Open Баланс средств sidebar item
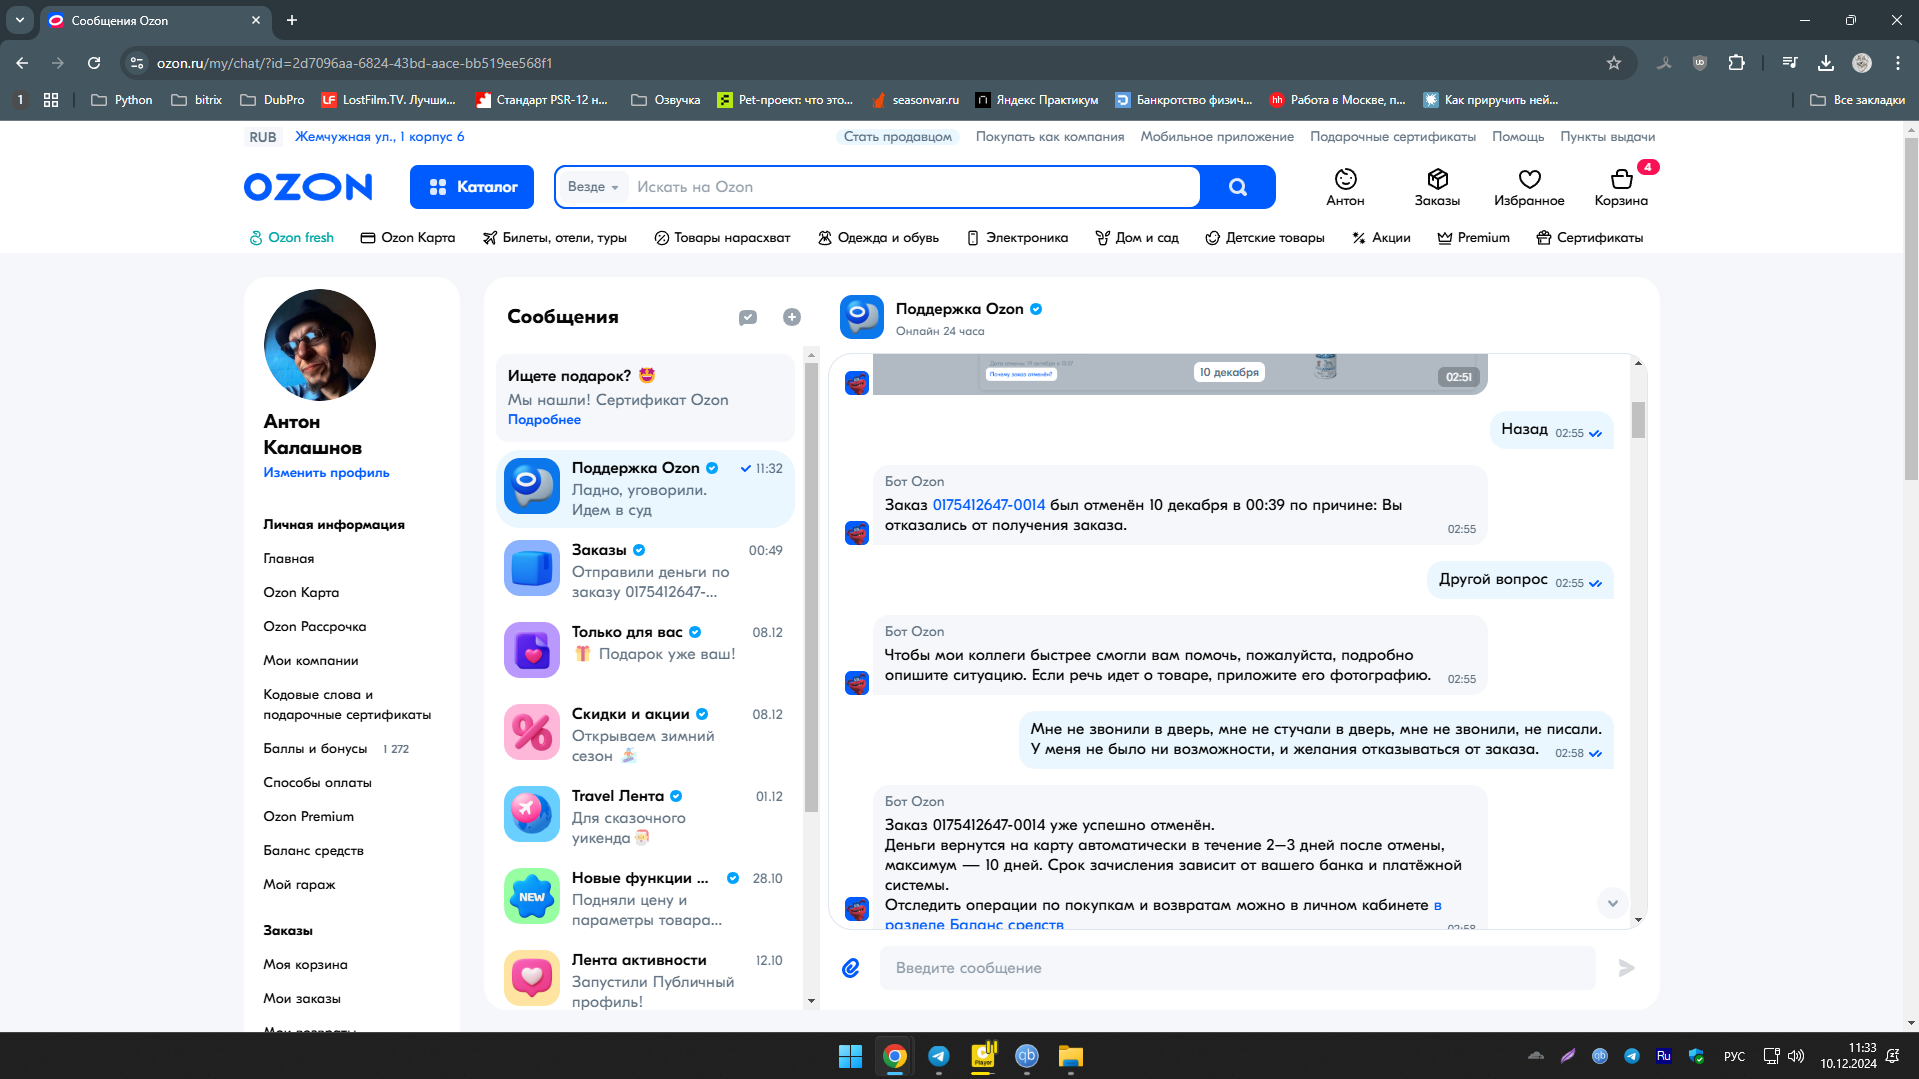Viewport: 1919px width, 1079px height. pos(313,851)
